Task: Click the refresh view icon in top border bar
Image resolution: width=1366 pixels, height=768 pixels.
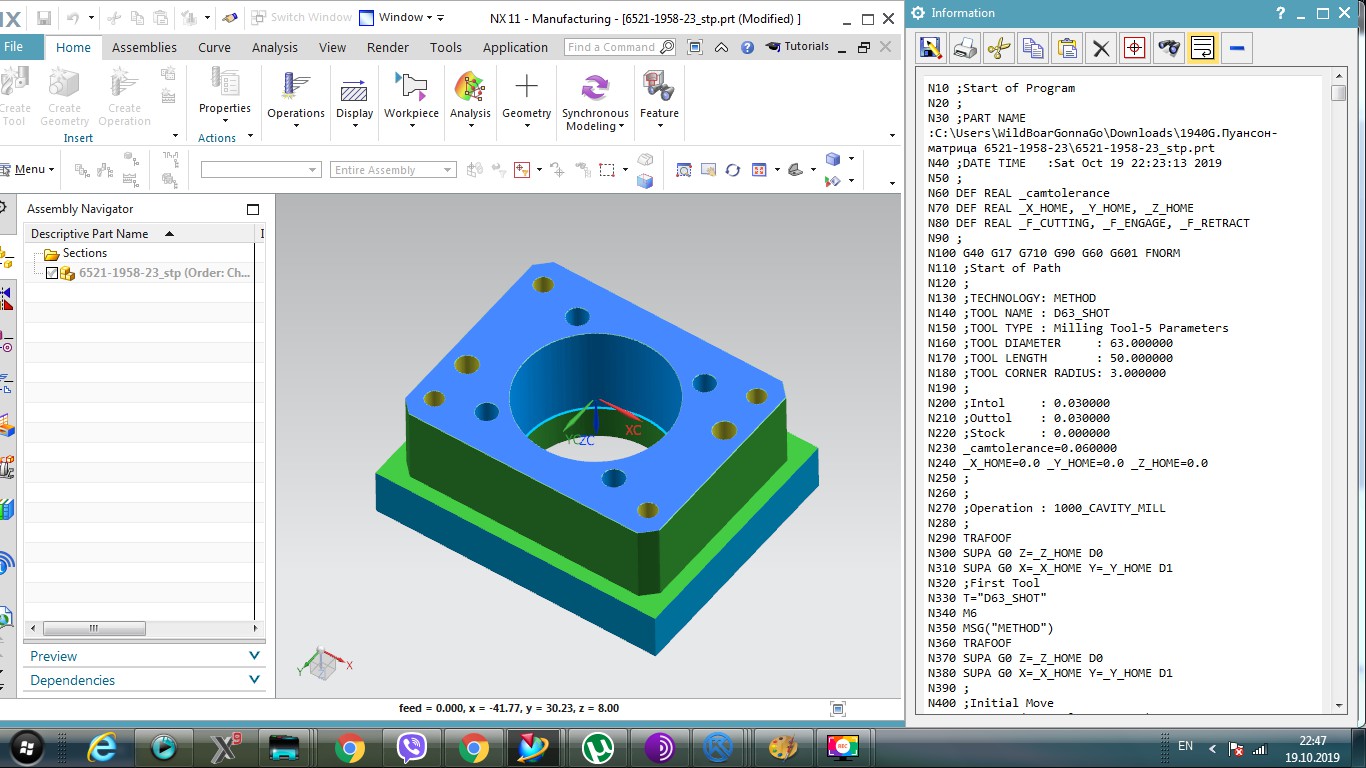Action: (x=733, y=170)
